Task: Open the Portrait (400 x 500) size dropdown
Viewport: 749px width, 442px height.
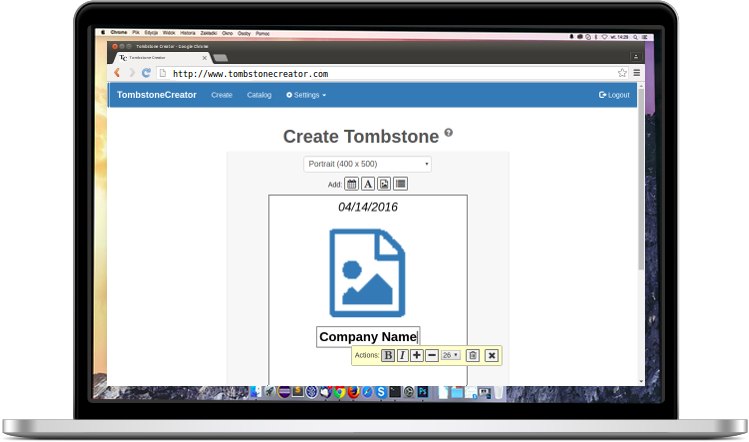Action: (x=367, y=164)
